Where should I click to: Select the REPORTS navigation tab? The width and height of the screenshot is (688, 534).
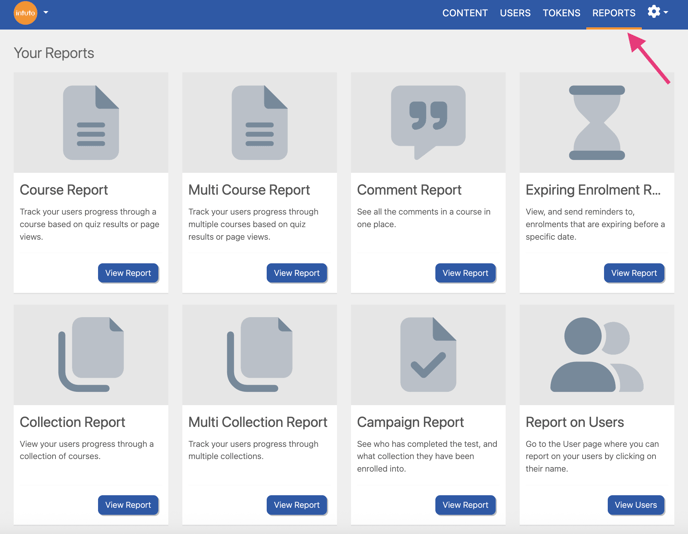click(x=613, y=13)
